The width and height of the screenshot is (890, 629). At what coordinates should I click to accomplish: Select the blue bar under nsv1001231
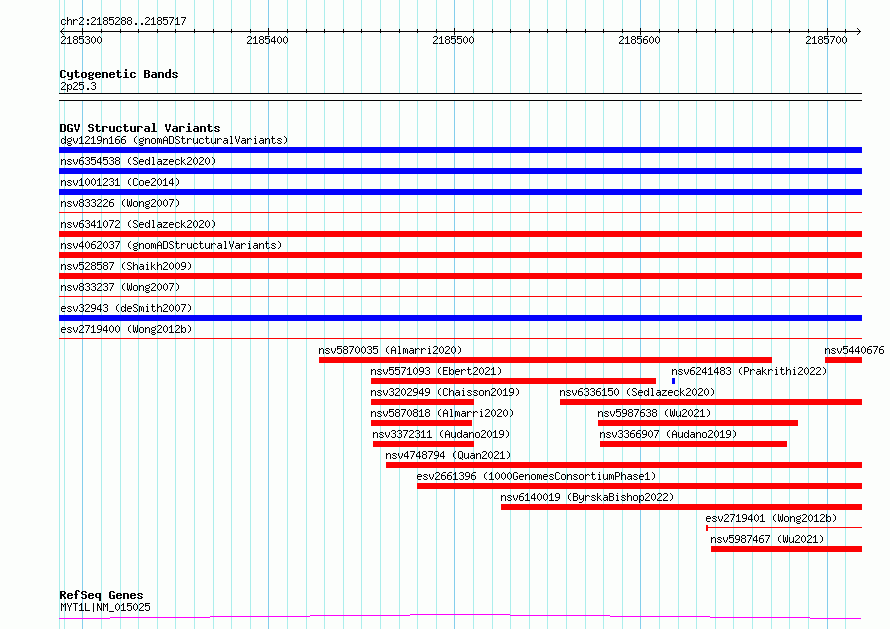pos(460,192)
